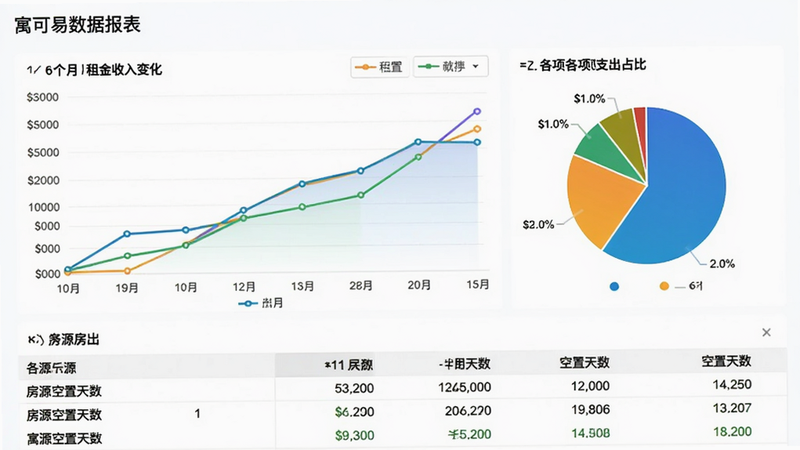
Task: Click the table cell 206,220
Action: coord(468,411)
